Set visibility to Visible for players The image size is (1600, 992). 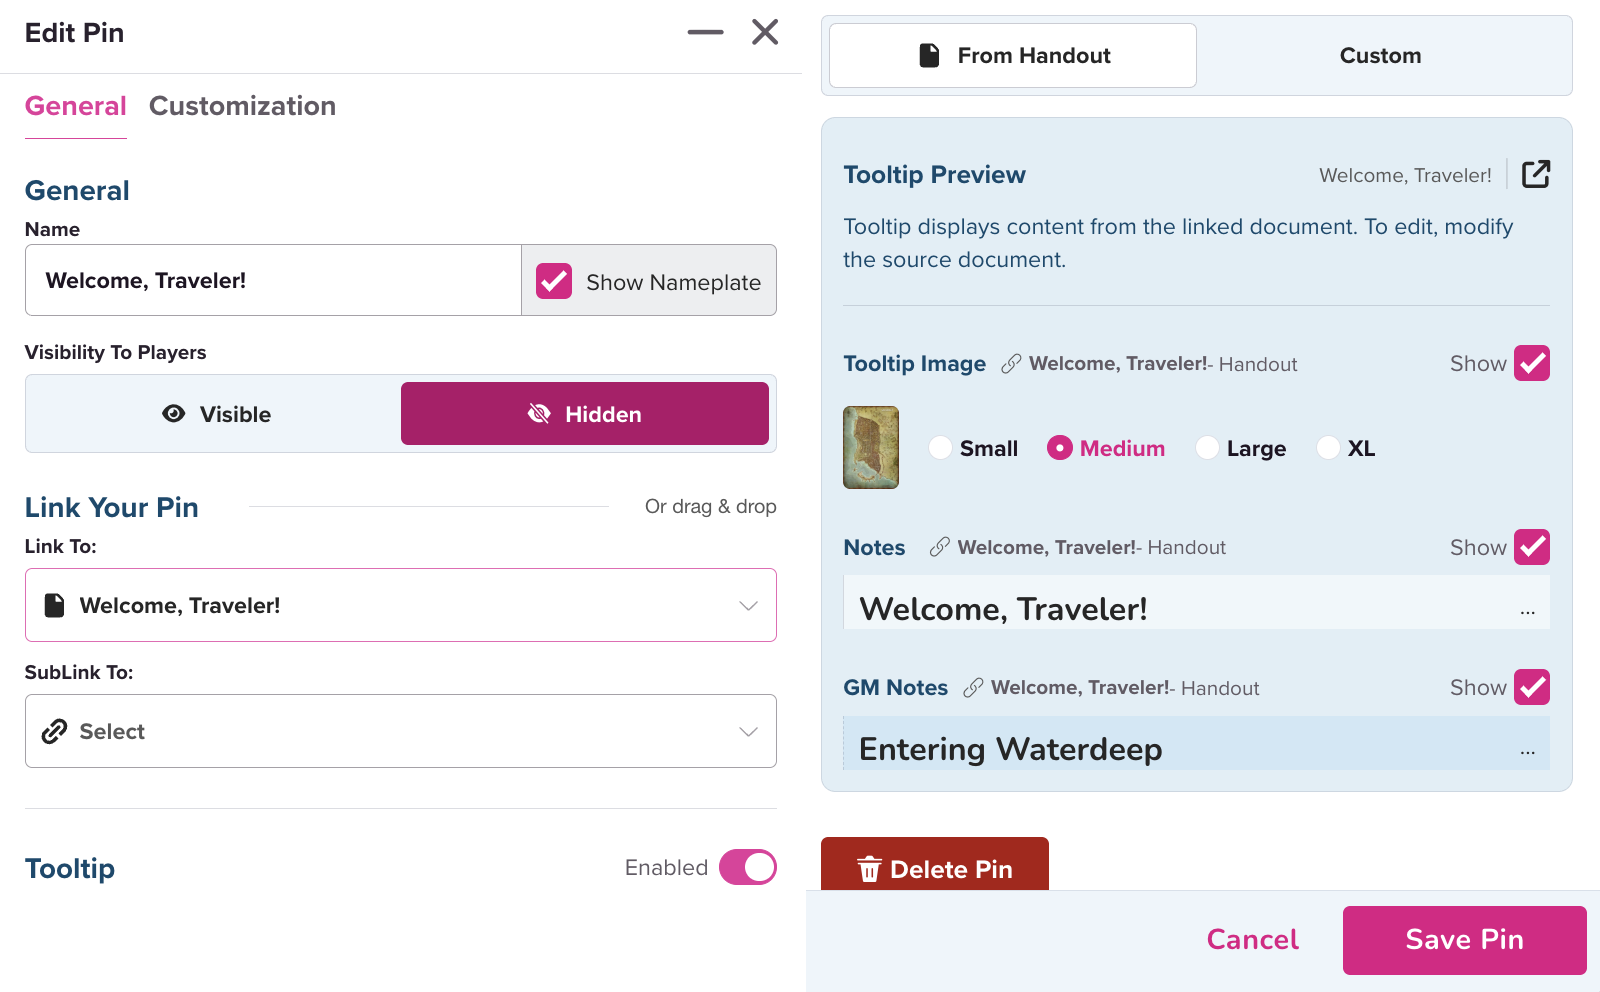click(x=216, y=414)
